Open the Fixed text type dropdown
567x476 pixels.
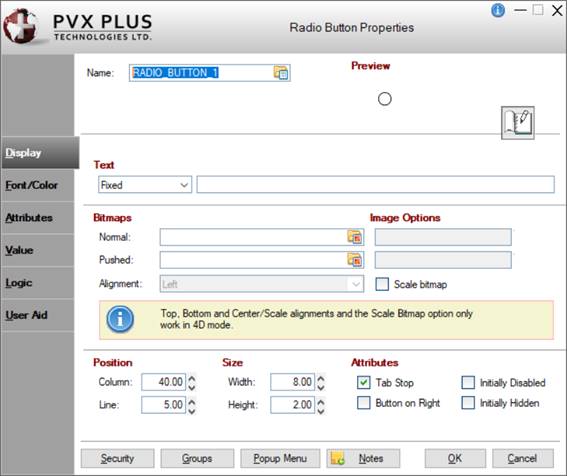(x=145, y=185)
